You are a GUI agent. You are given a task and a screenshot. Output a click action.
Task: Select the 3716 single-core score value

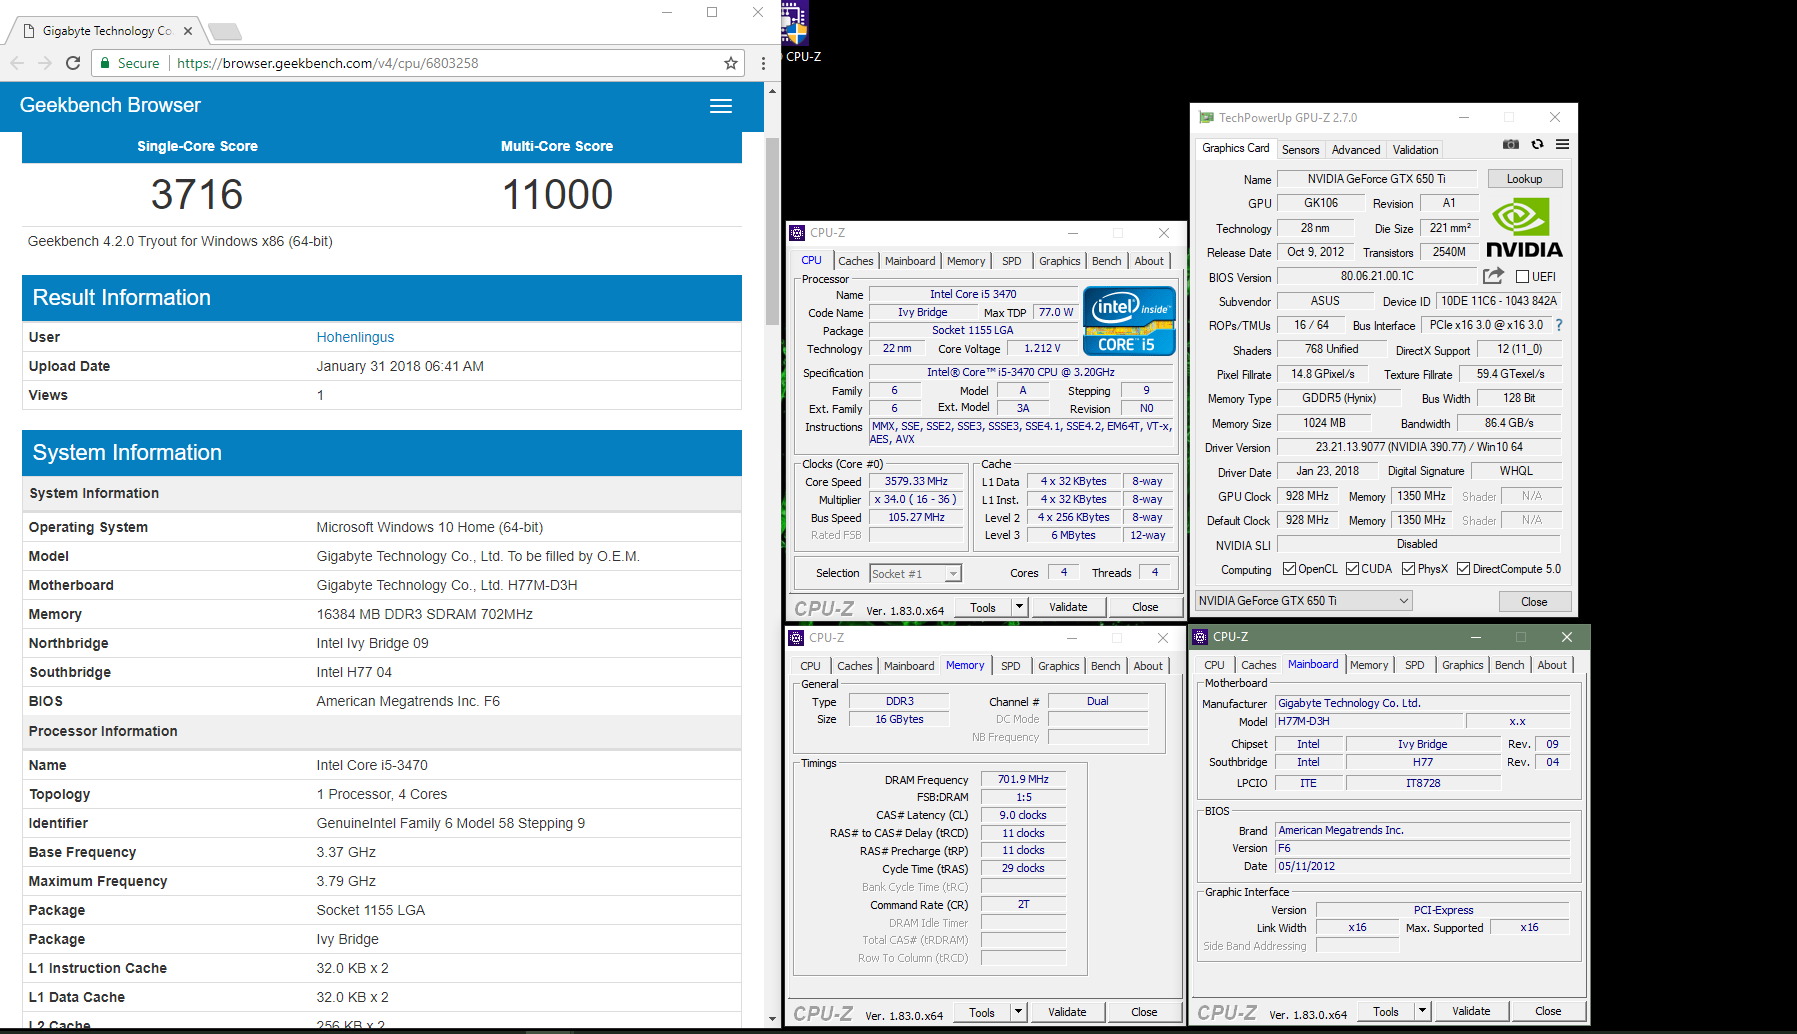coord(197,194)
